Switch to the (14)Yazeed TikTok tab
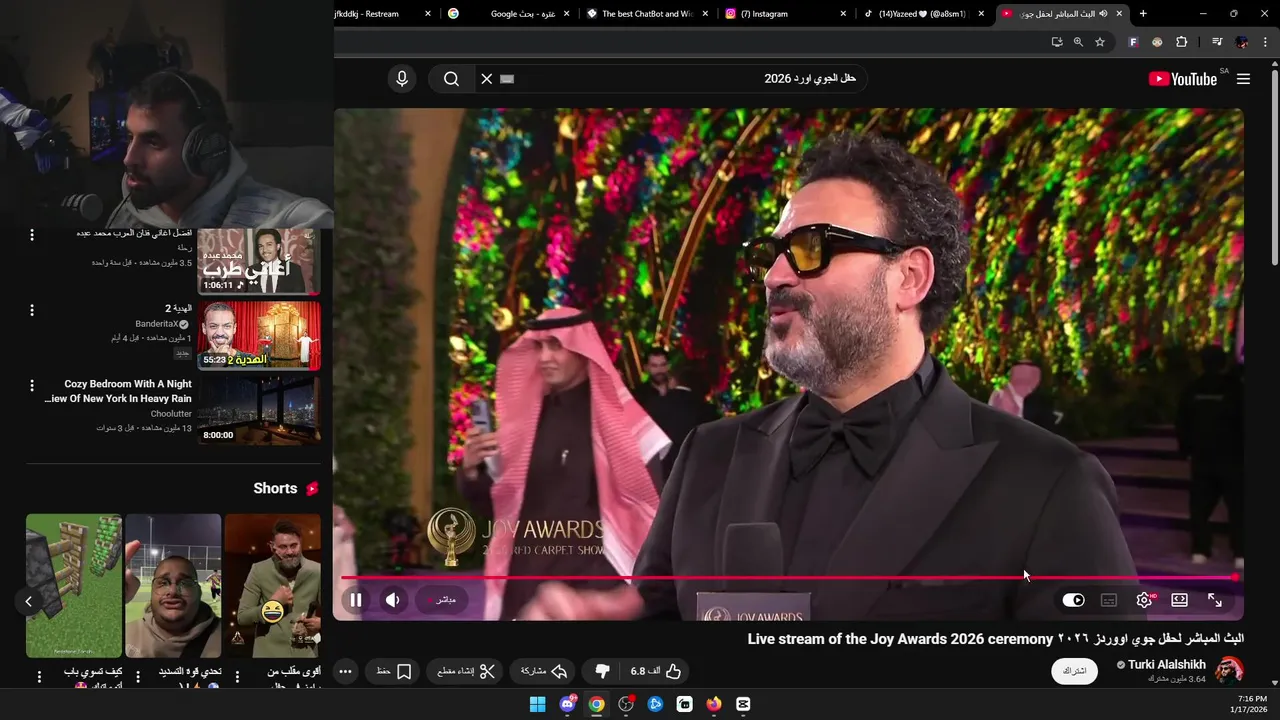Image resolution: width=1280 pixels, height=720 pixels. tap(922, 14)
